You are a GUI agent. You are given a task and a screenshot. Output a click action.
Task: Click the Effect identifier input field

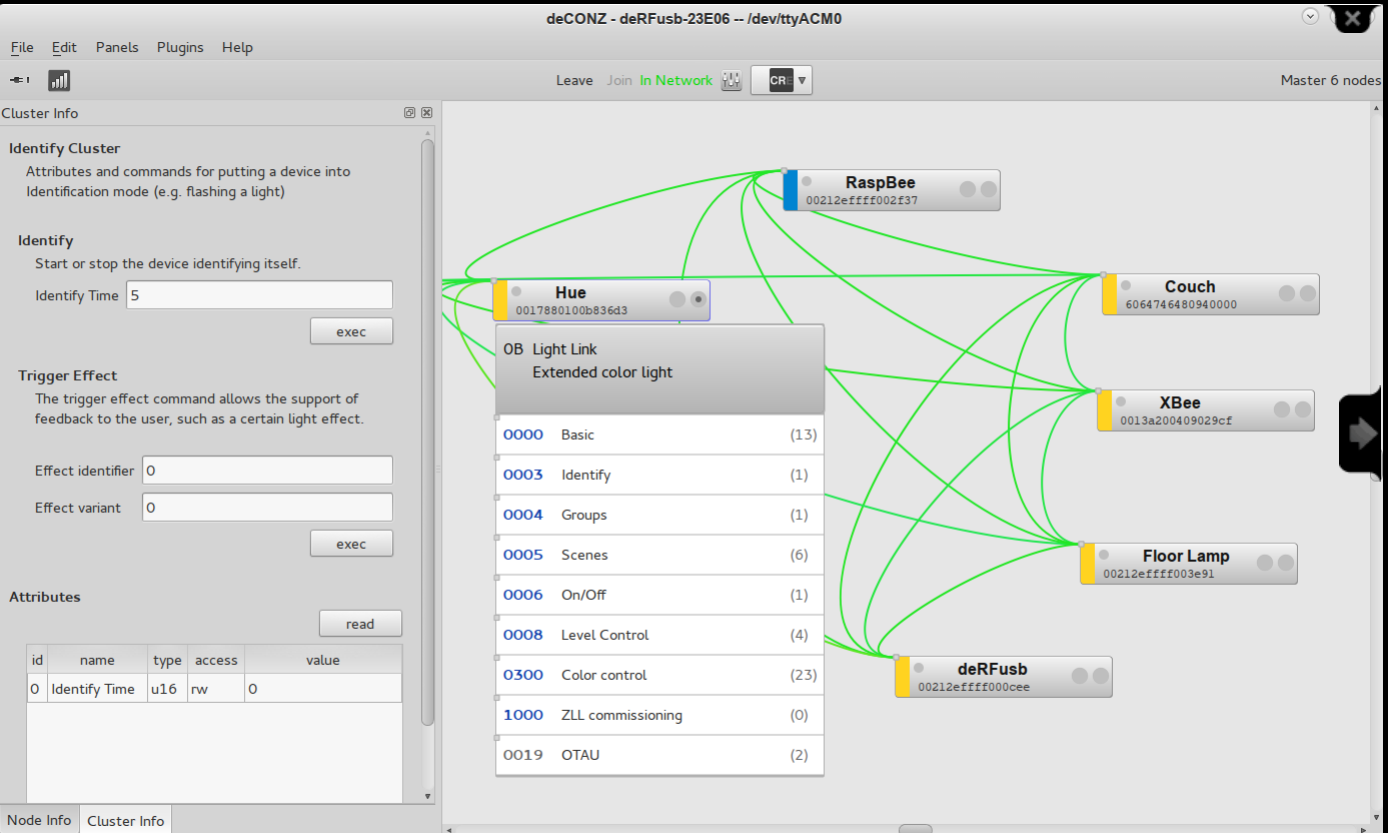point(267,470)
